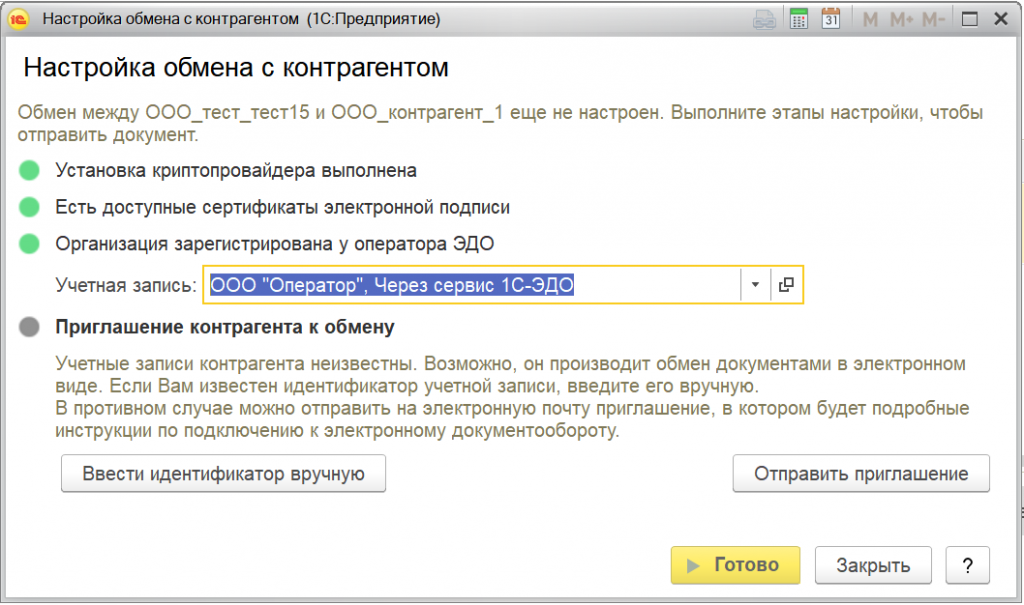
Task: Click the 1C application logo icon
Action: click(x=18, y=19)
